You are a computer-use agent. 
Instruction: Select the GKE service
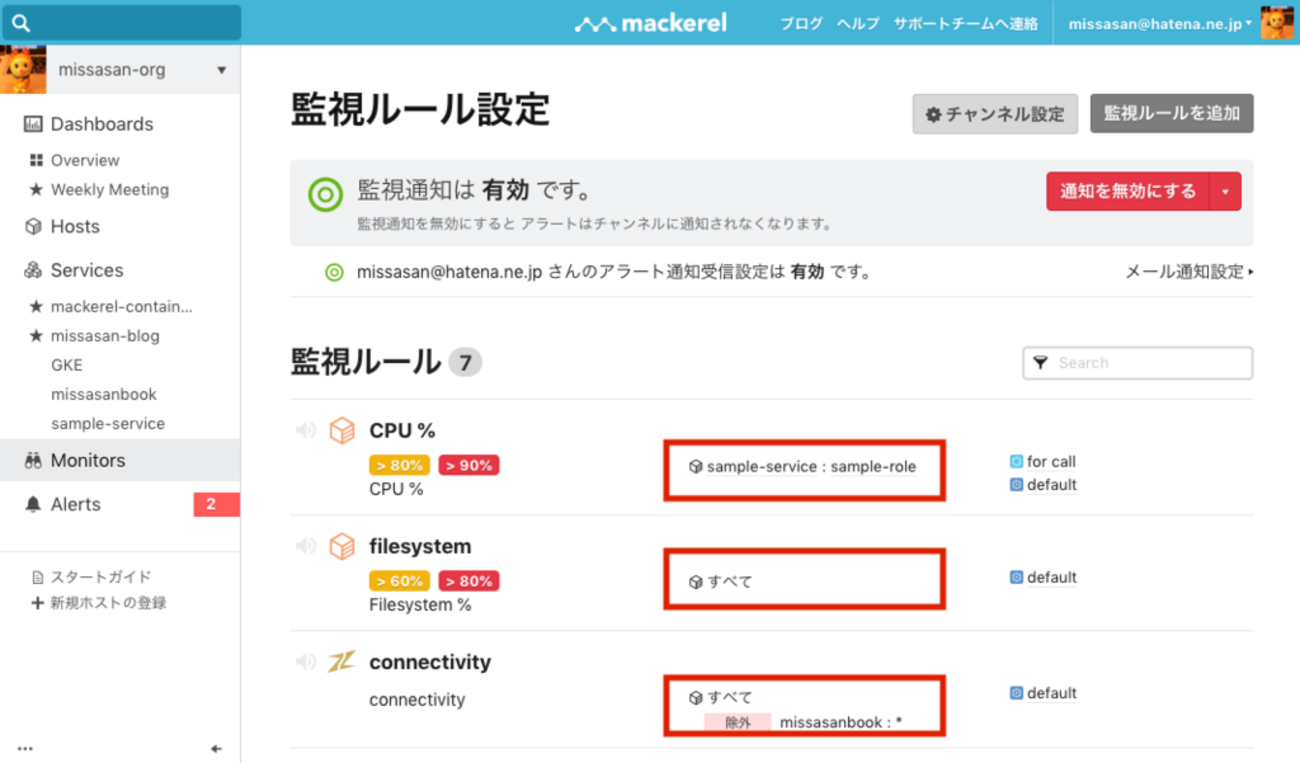coord(67,365)
